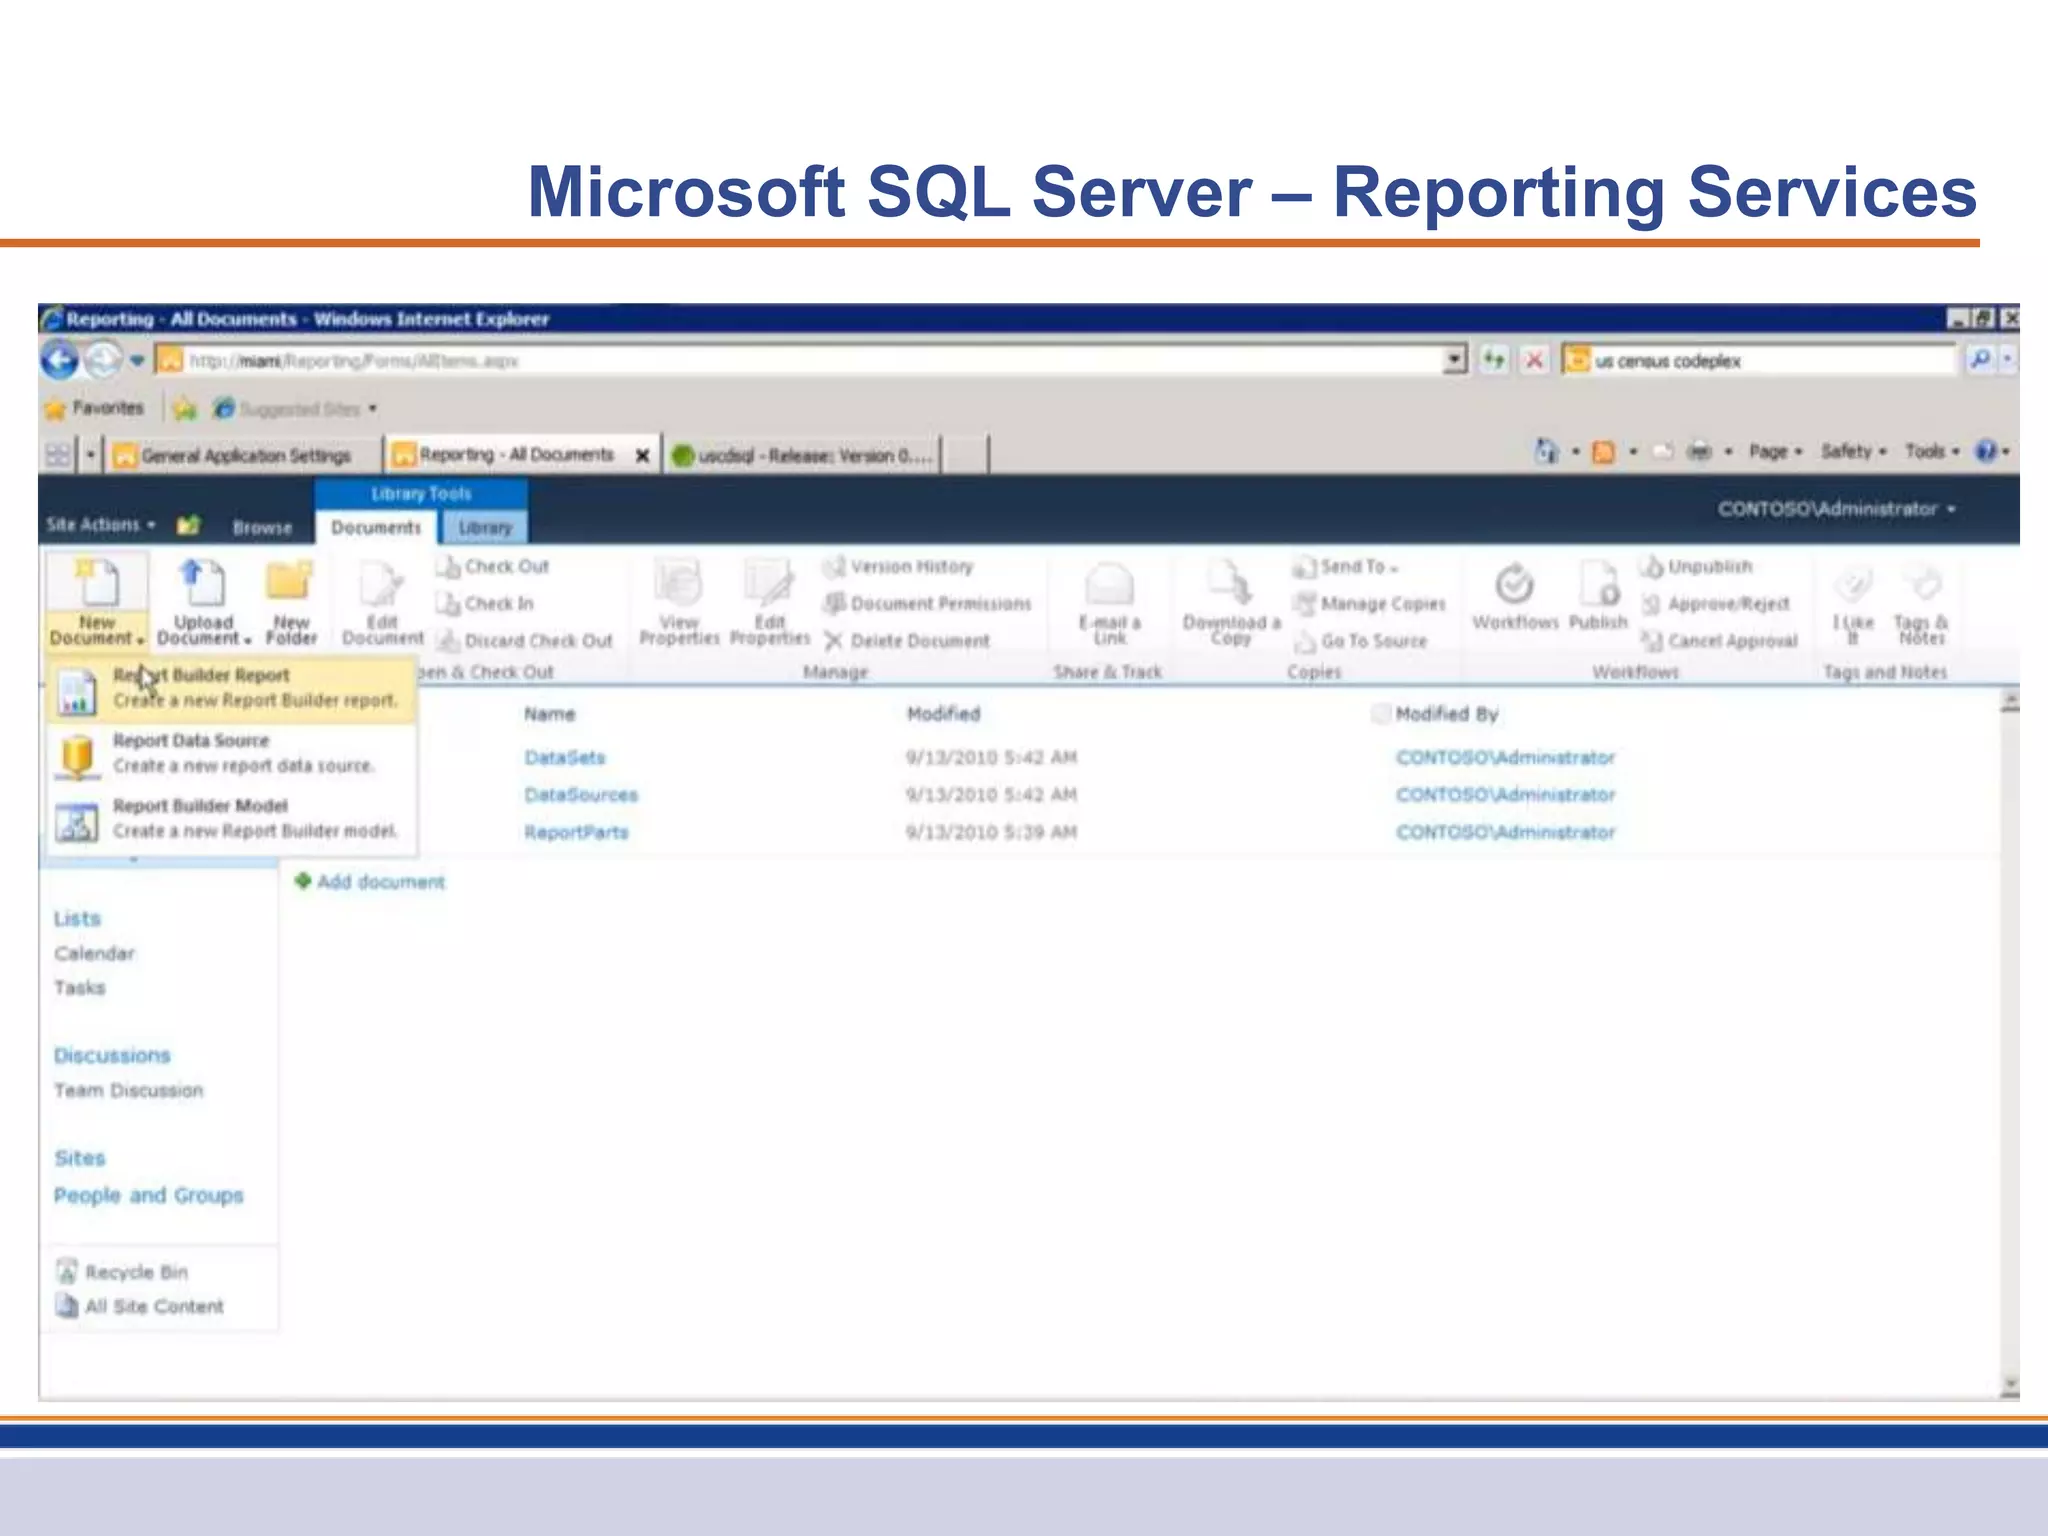Open the Tools menu dropdown
Viewport: 2048px width, 1536px height.
[1931, 452]
